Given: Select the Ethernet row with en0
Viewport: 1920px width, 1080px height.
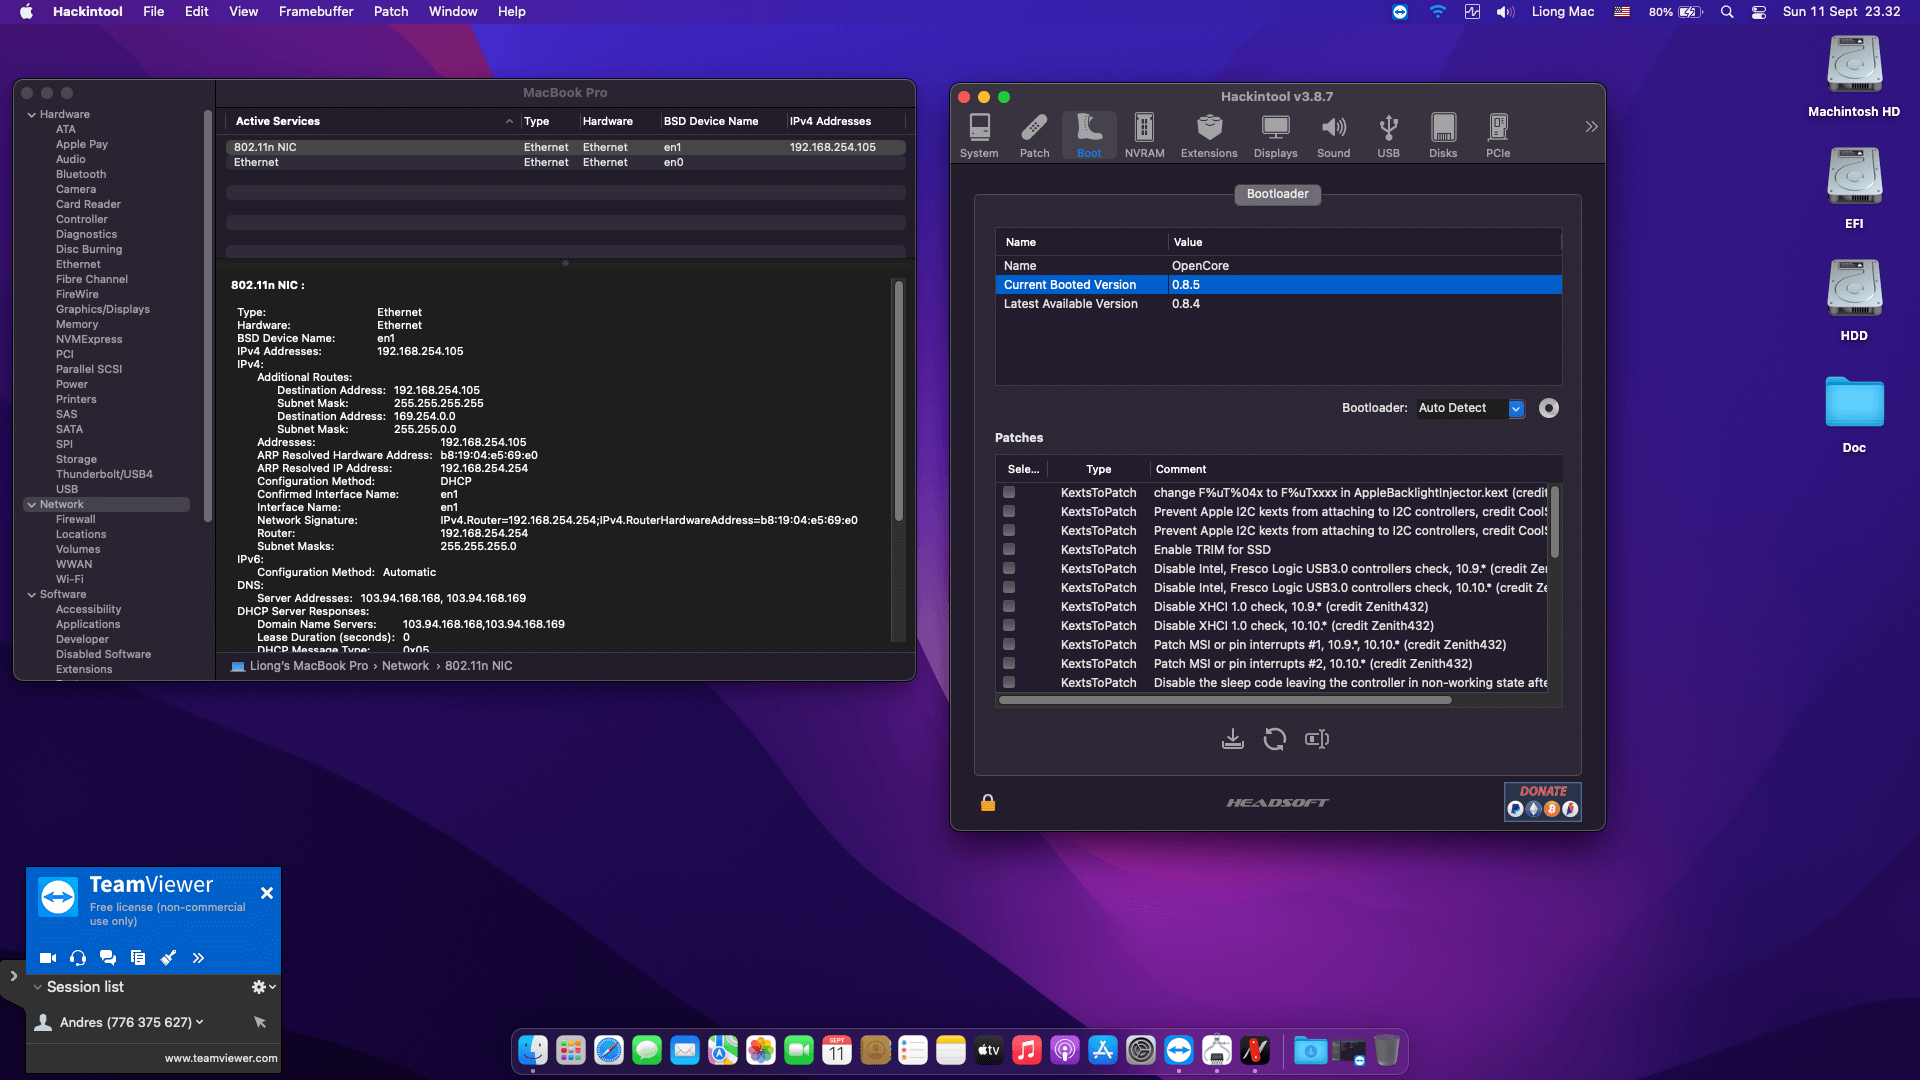Looking at the screenshot, I should point(565,162).
